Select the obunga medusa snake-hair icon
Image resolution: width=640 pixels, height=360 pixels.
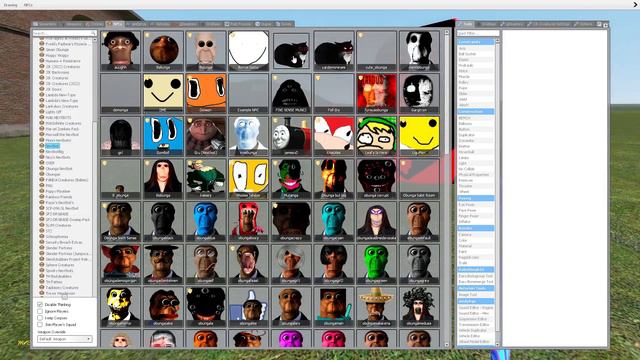(419, 307)
